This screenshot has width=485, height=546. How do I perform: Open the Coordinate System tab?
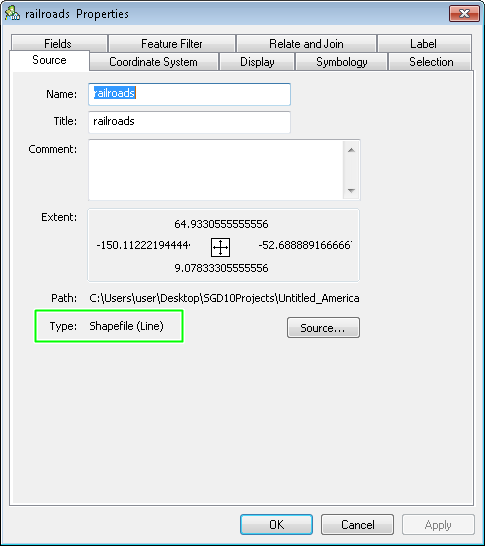[x=154, y=62]
